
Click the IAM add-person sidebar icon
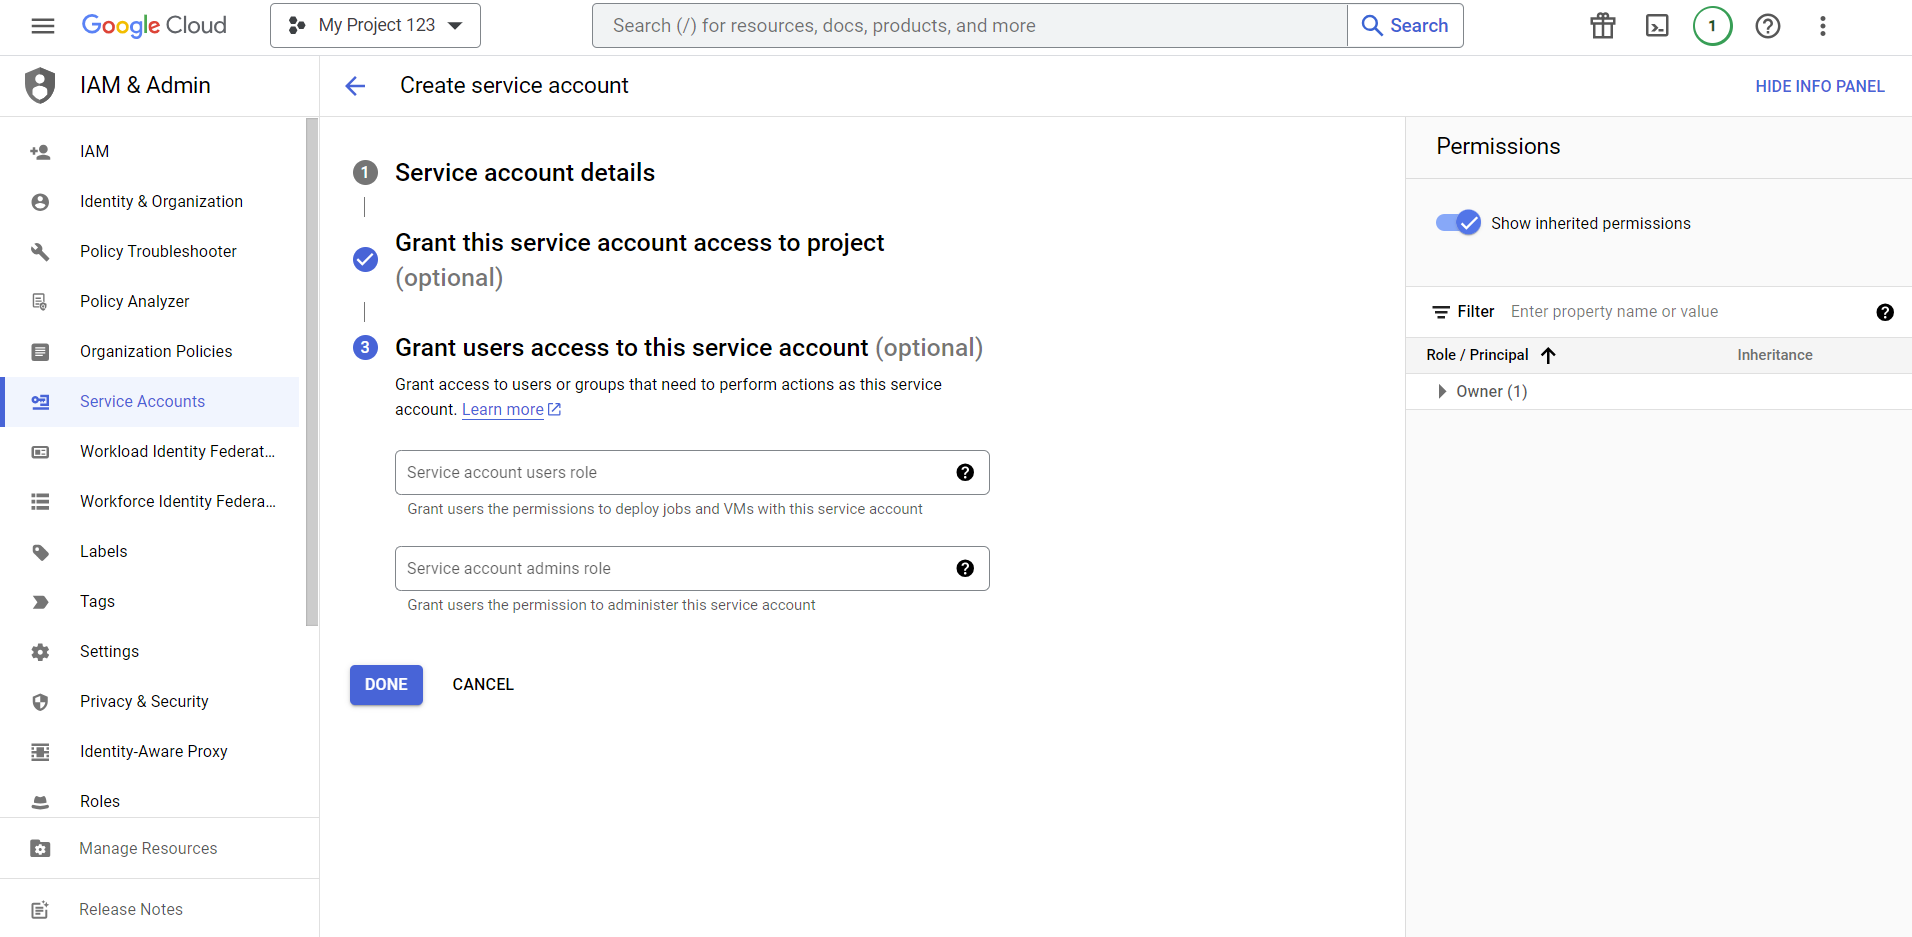(40, 152)
